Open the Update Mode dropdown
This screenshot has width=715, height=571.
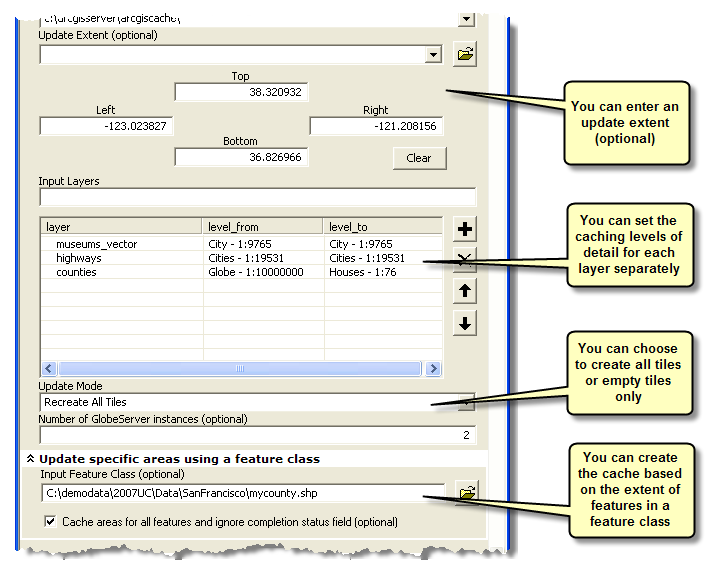466,402
